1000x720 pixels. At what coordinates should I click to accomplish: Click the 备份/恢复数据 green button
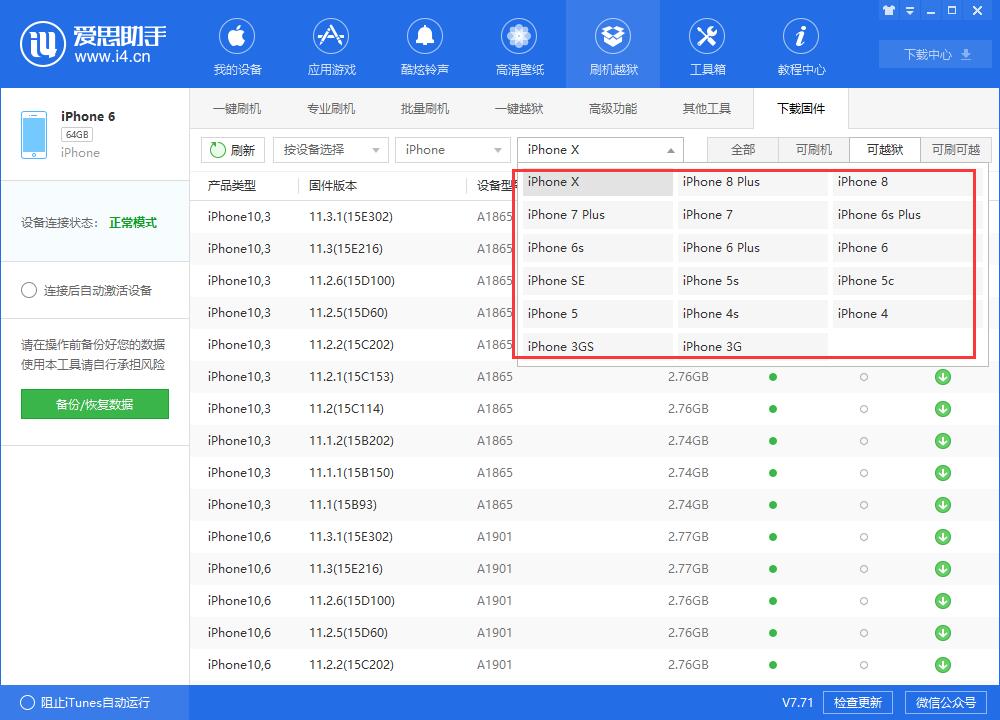[95, 405]
